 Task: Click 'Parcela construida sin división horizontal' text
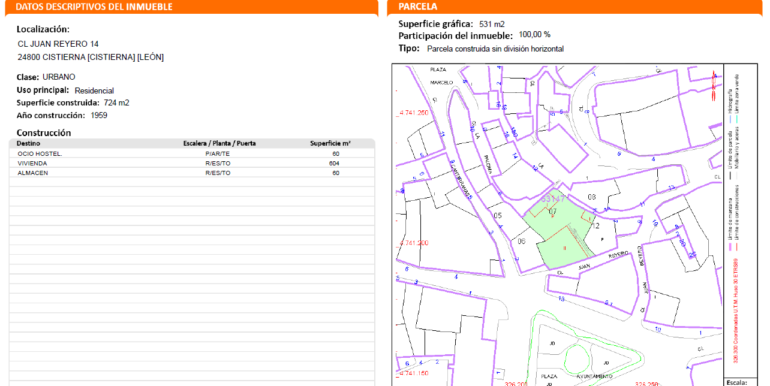pos(495,49)
